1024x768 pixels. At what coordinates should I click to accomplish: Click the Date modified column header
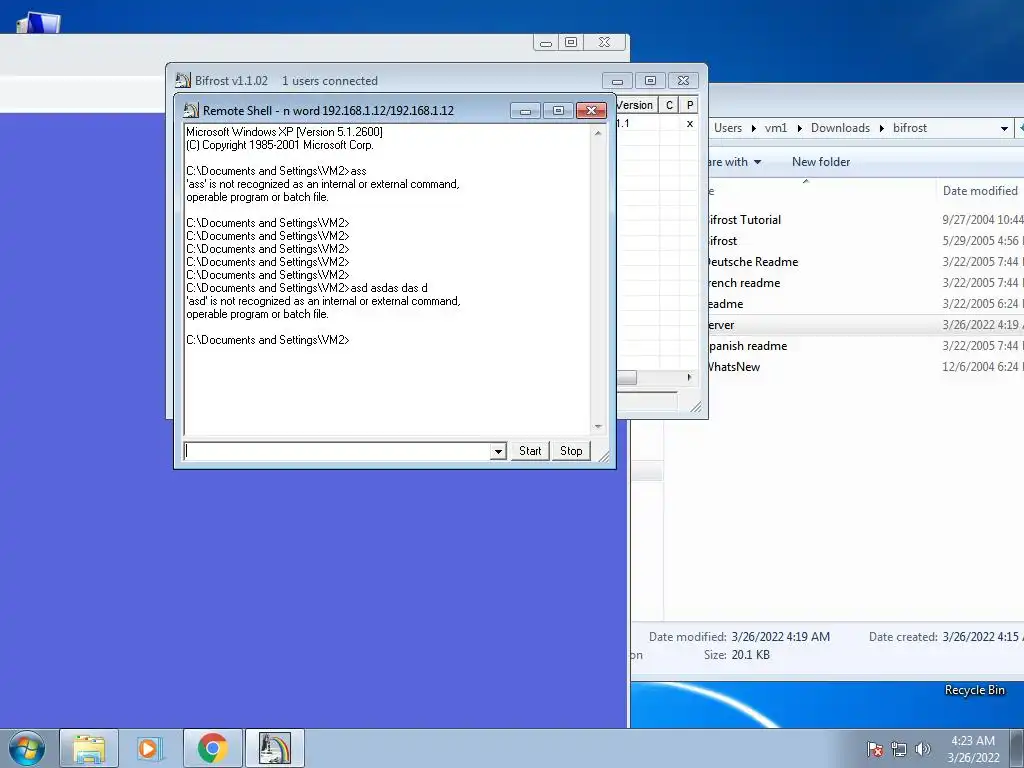980,191
